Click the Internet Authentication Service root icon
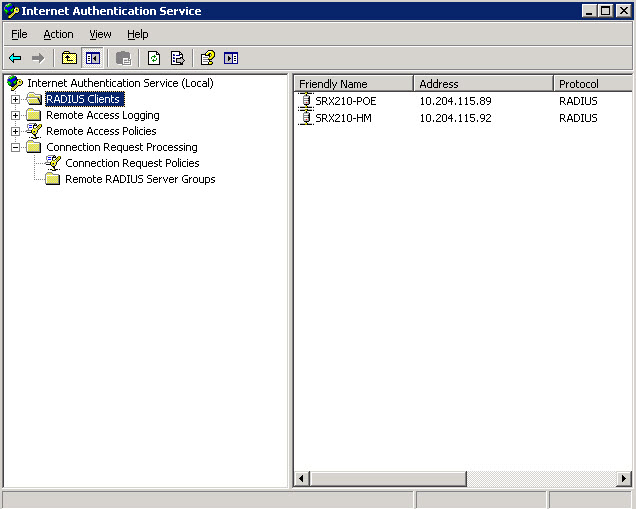636x509 pixels. (15, 83)
